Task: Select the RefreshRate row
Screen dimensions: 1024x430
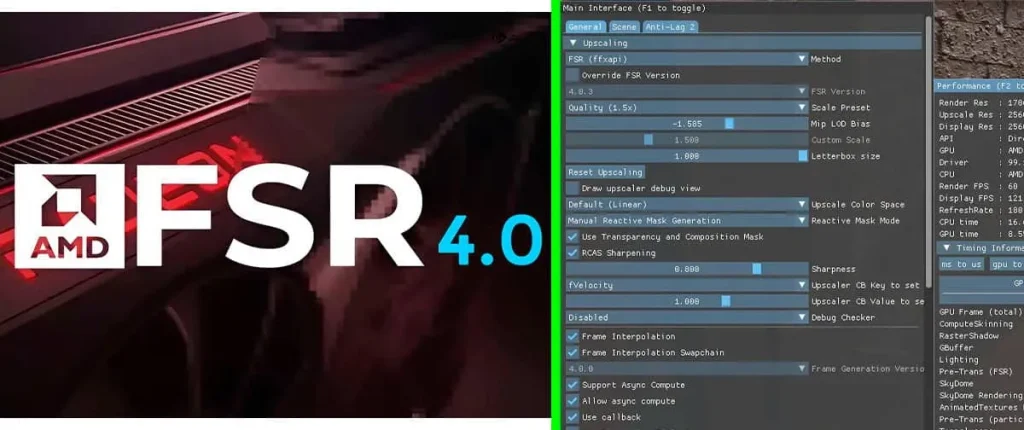Action: (x=981, y=210)
